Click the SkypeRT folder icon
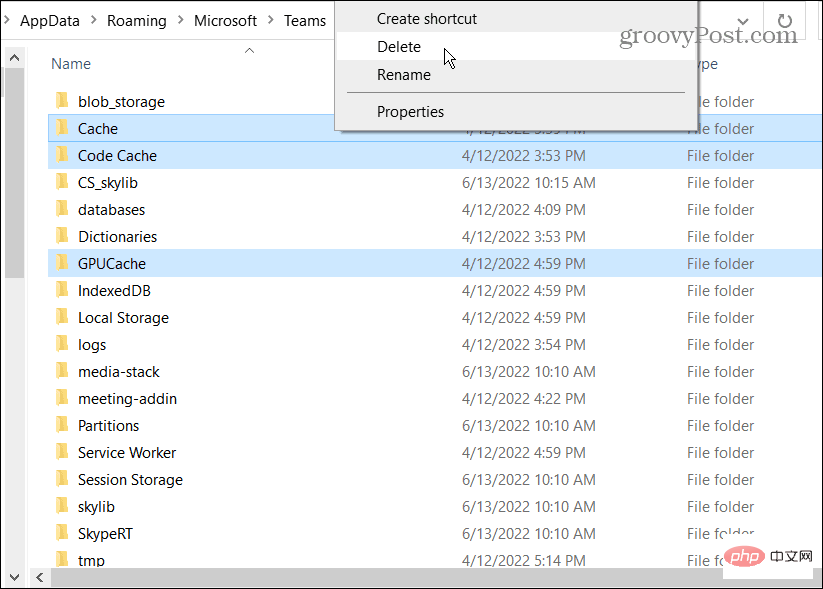 click(x=62, y=533)
